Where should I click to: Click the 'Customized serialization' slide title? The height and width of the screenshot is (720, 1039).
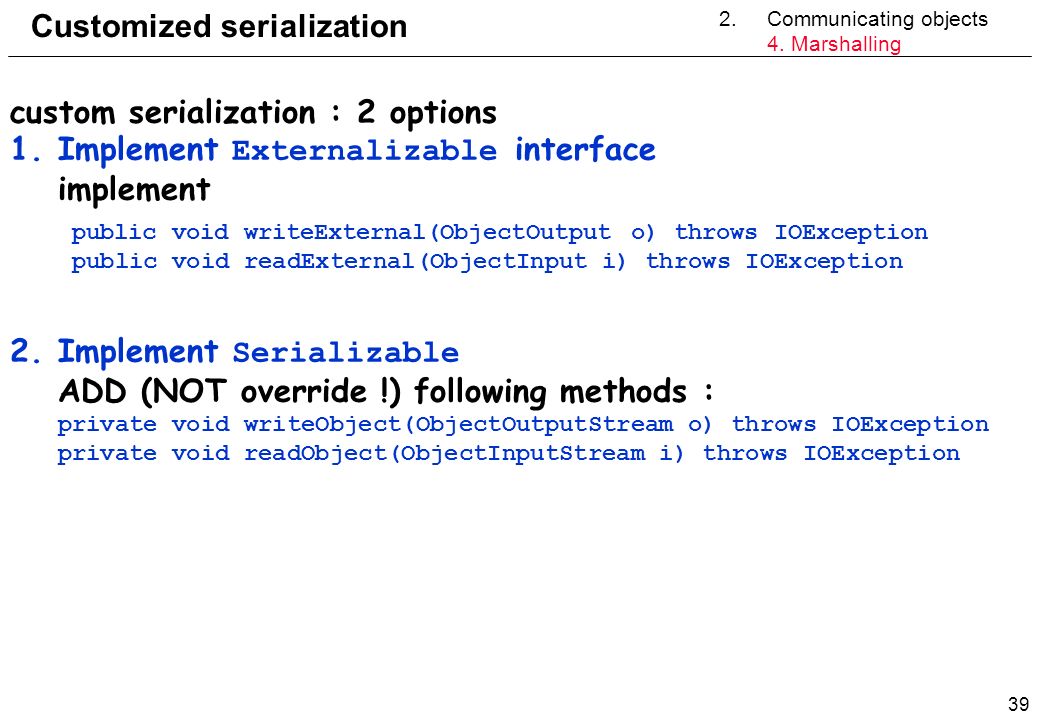pyautogui.click(x=219, y=27)
